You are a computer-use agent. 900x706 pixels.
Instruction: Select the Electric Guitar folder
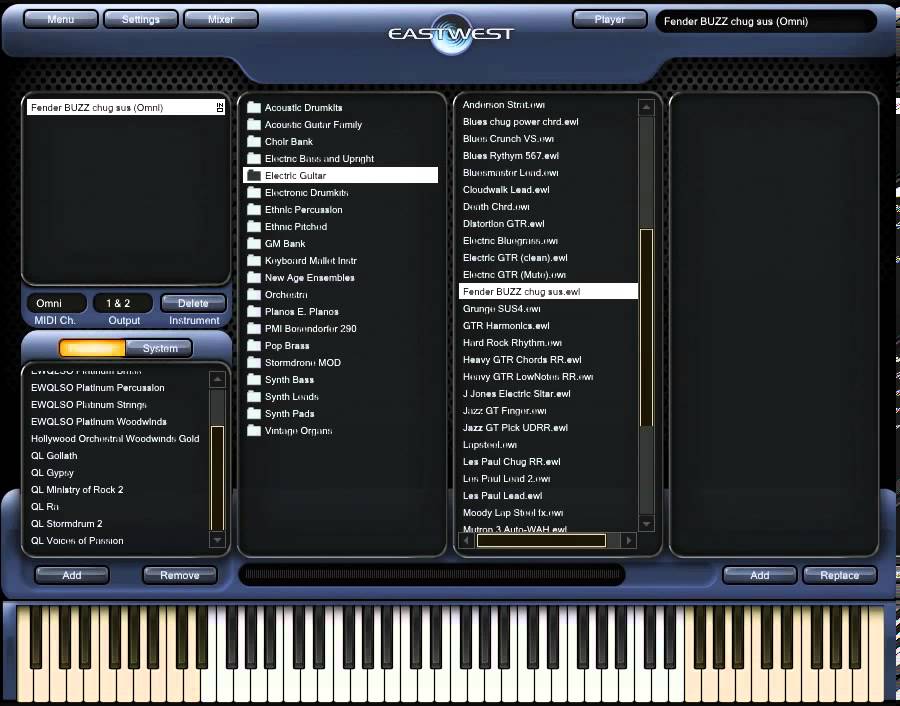(340, 175)
